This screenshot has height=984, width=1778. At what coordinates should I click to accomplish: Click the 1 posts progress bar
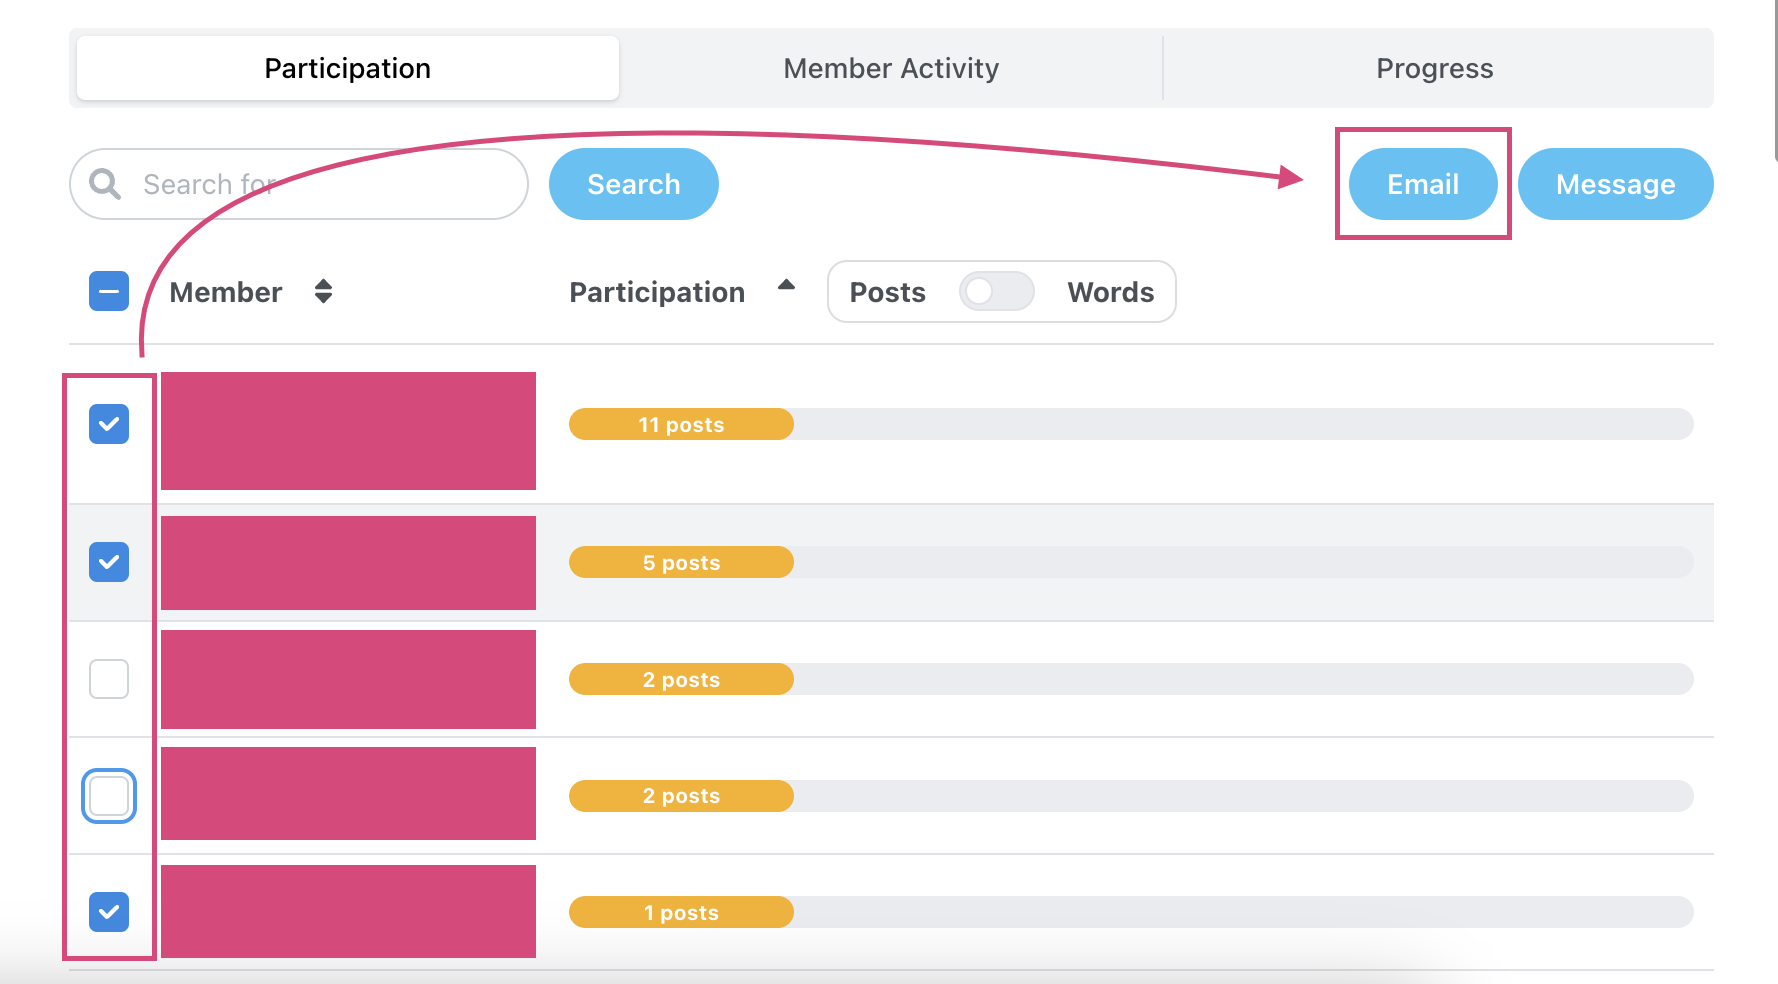(1131, 912)
